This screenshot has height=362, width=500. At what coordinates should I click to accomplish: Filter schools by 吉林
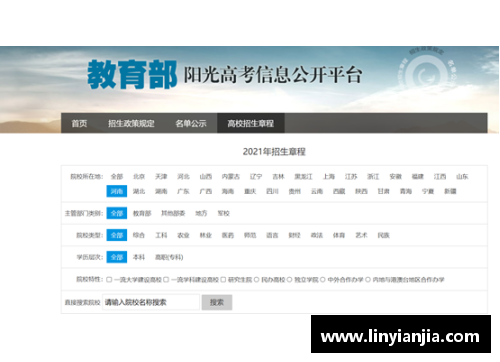click(278, 176)
